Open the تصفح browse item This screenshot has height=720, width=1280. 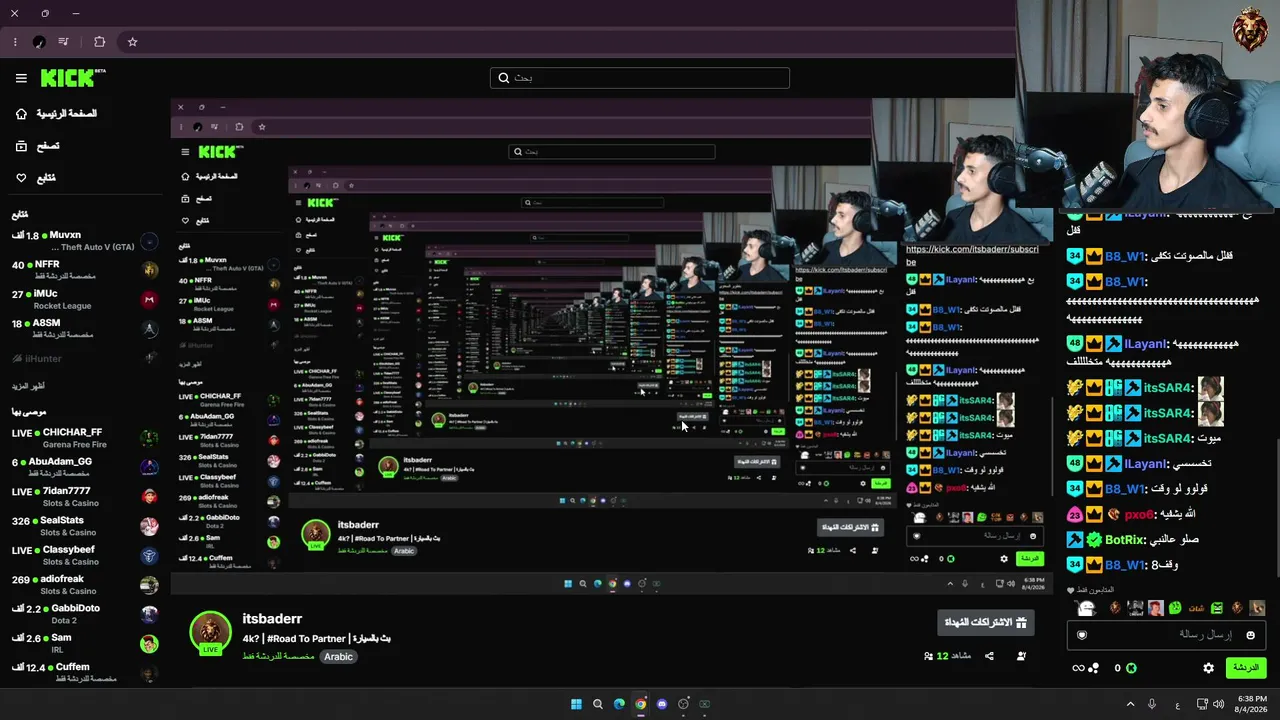tap(37, 146)
